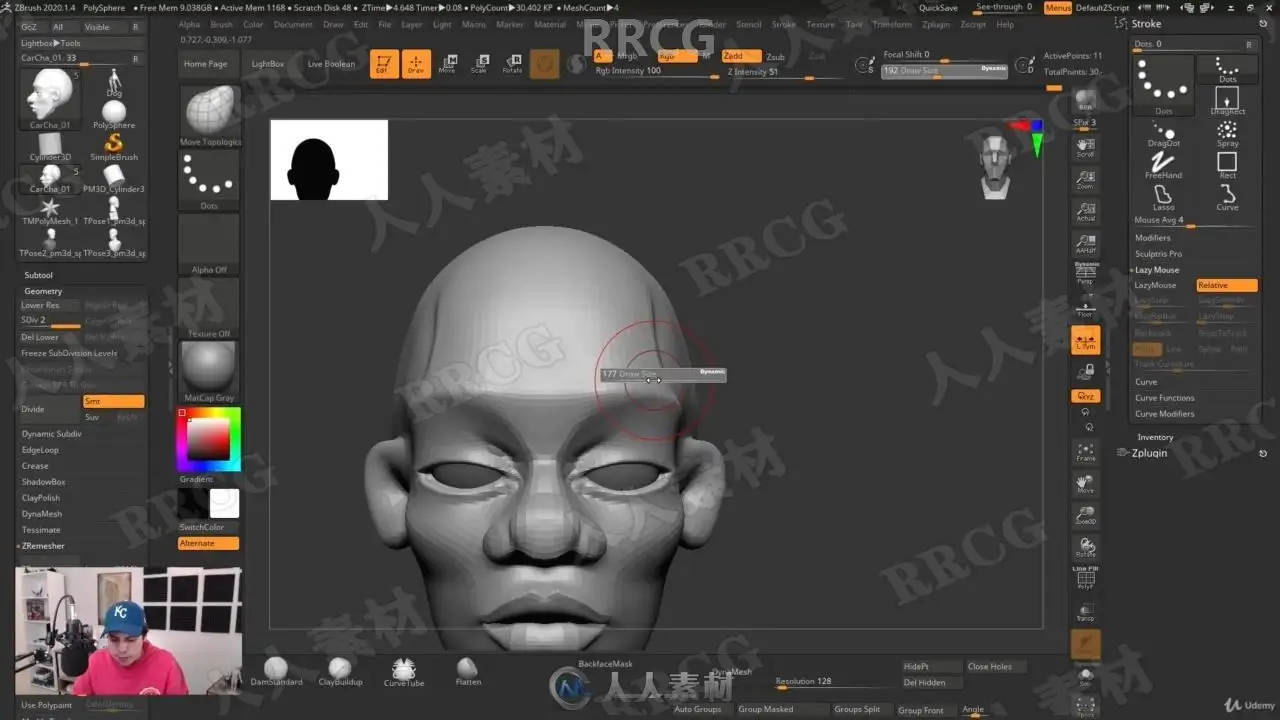Click the QuickSave button
Screen dimensions: 1280x720
pos(938,8)
